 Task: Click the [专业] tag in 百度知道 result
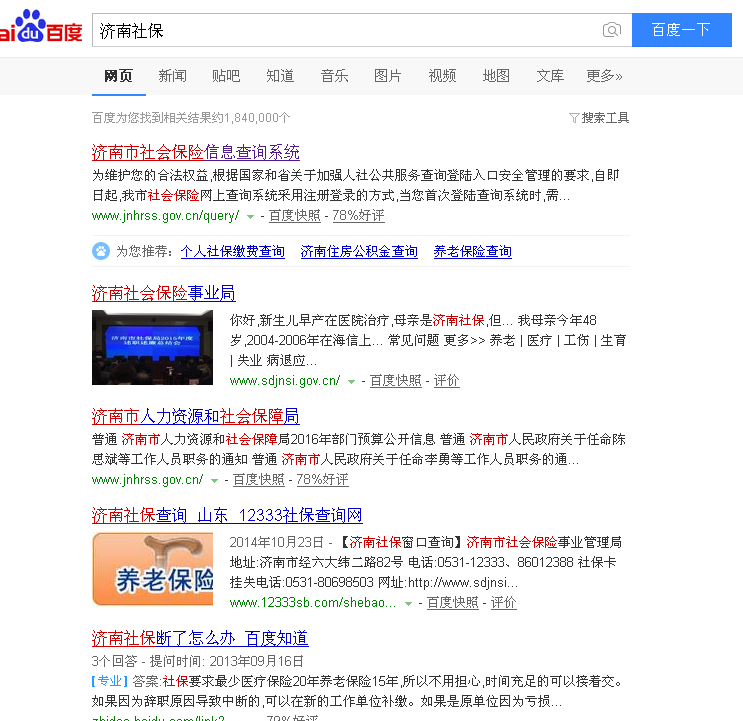click(109, 681)
